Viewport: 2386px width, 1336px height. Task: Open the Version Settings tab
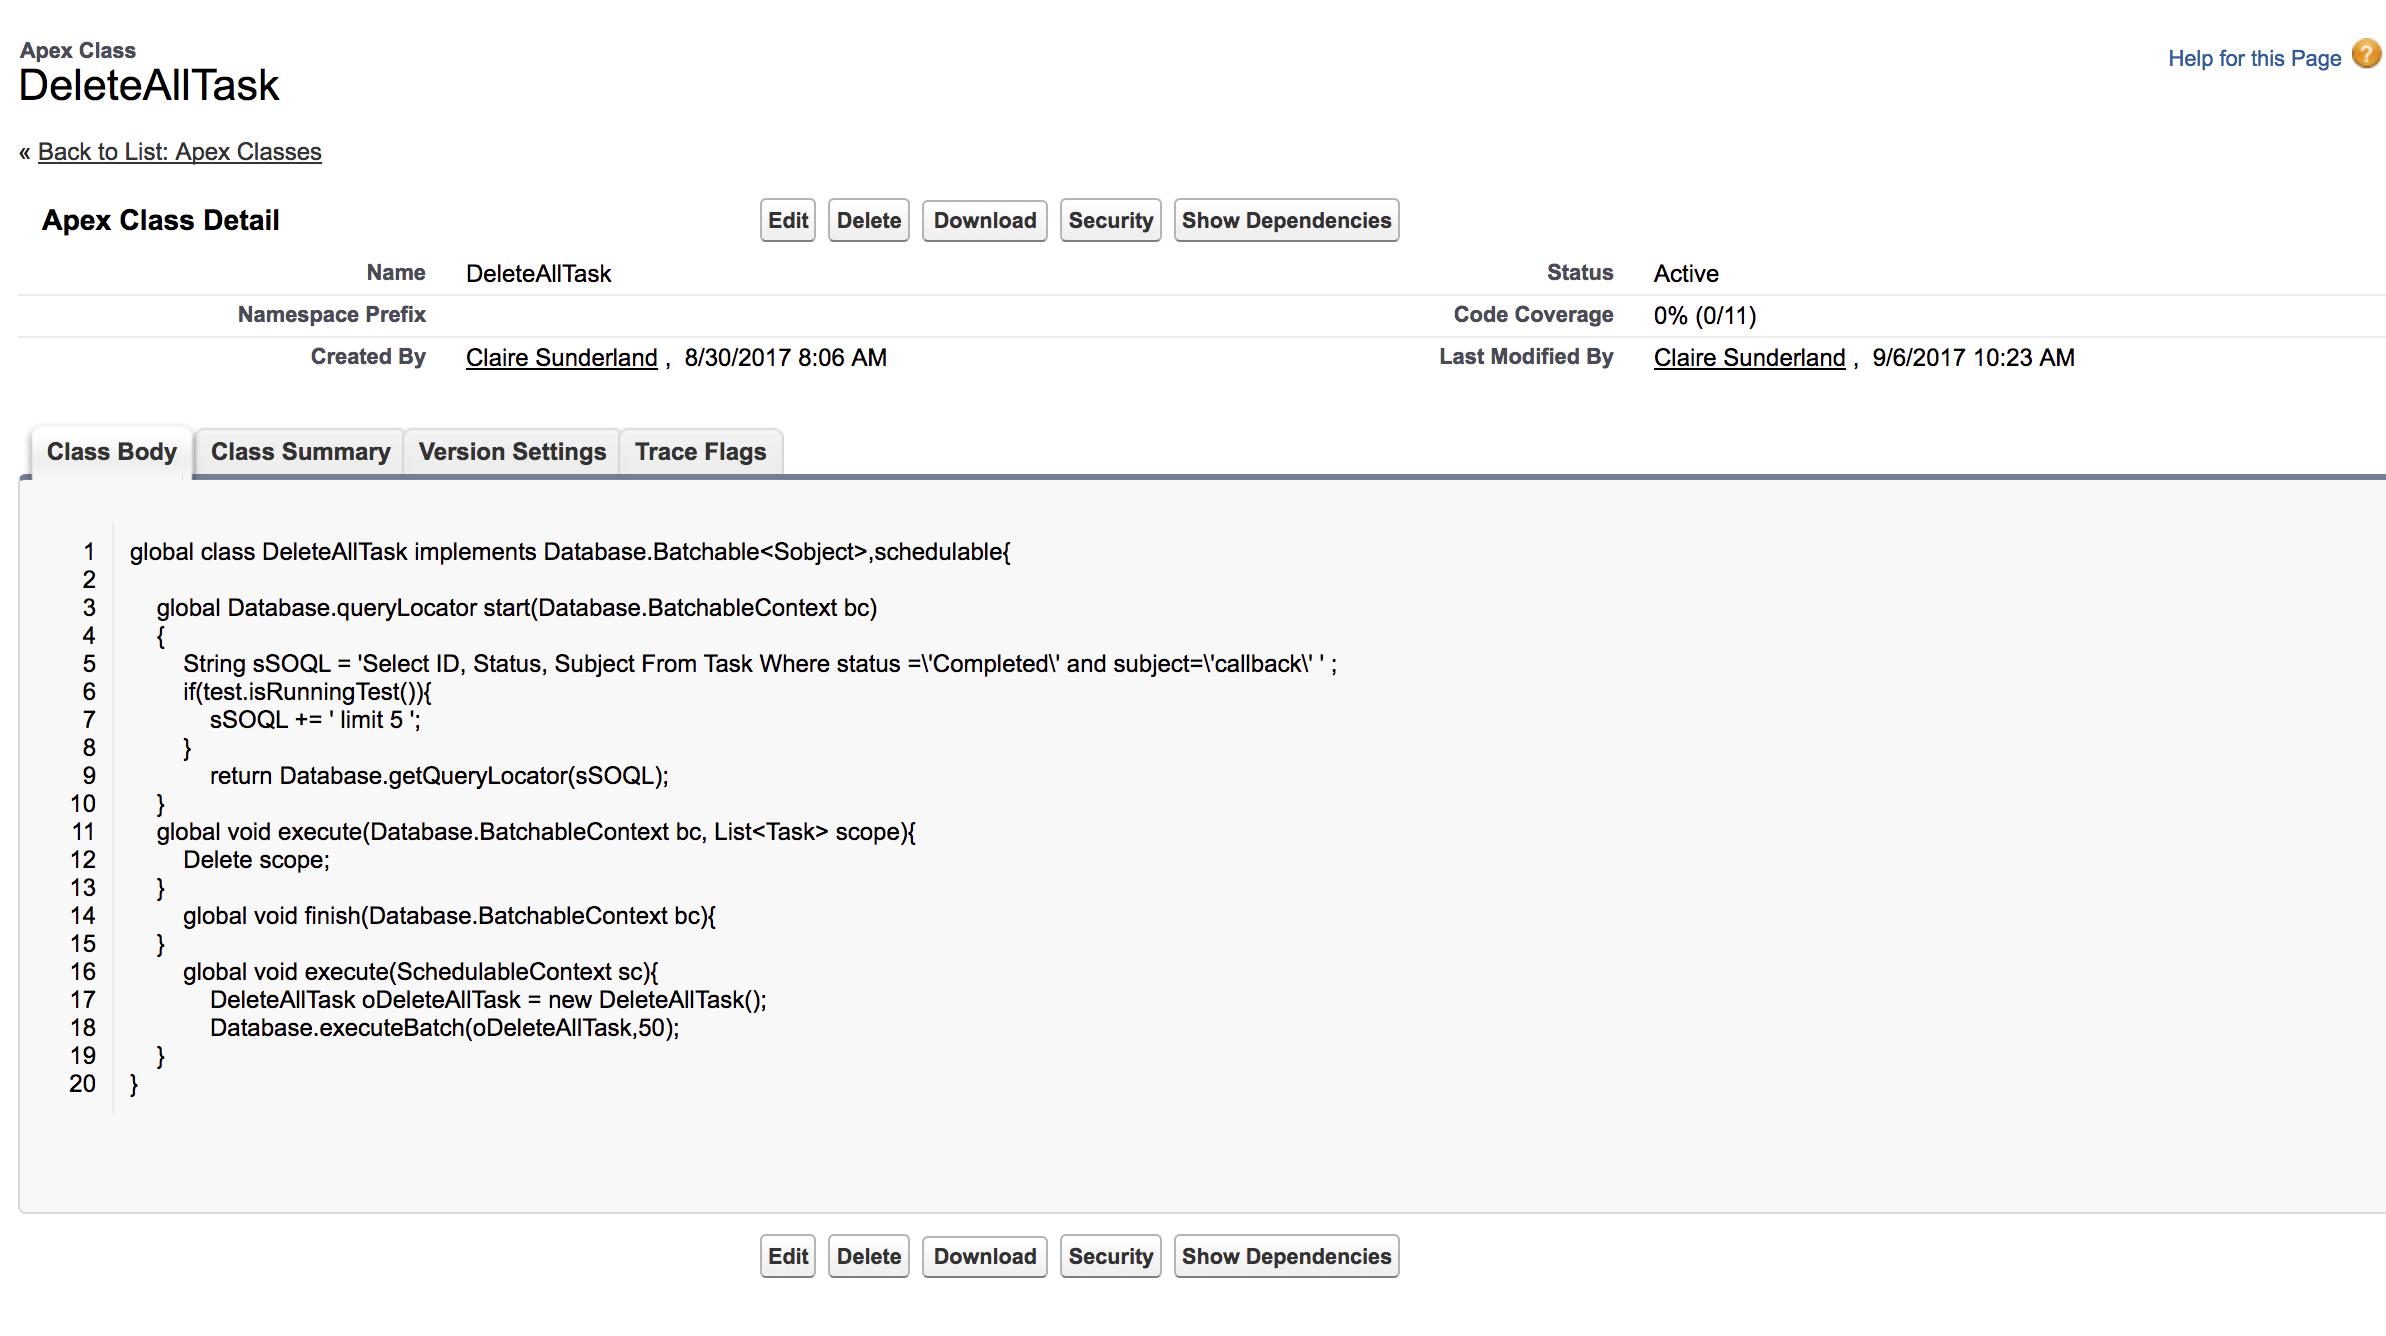[x=512, y=452]
